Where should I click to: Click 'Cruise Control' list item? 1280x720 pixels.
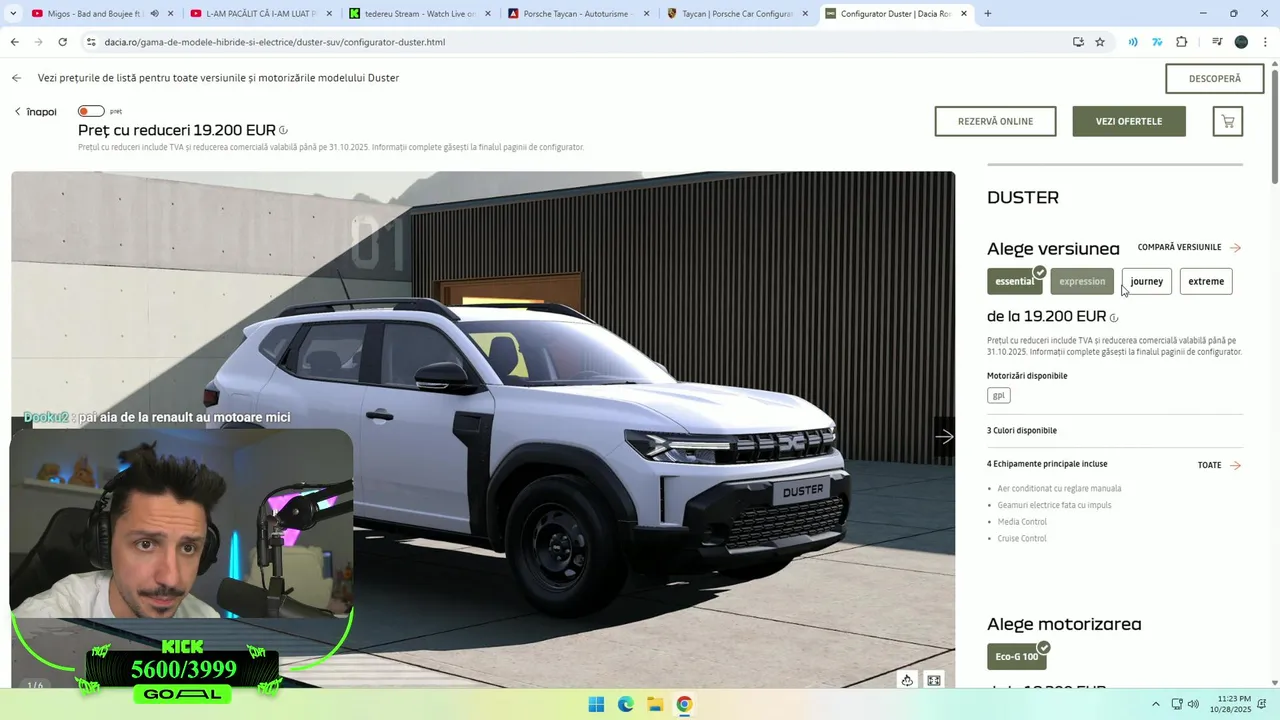(x=1022, y=539)
